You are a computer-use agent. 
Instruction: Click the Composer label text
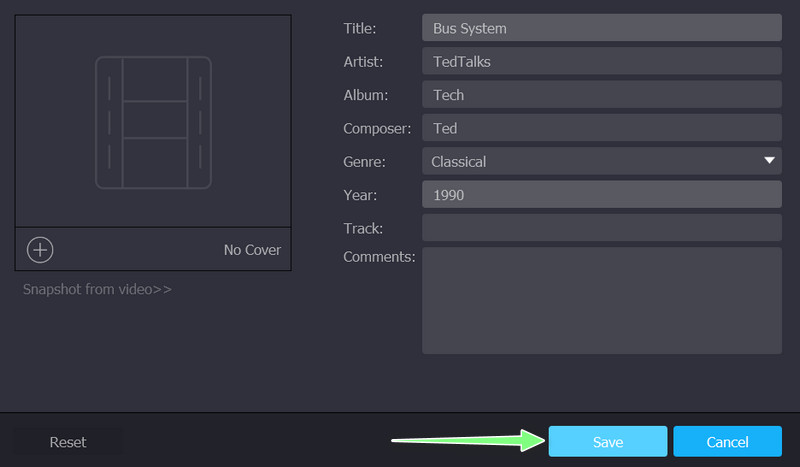[377, 129]
